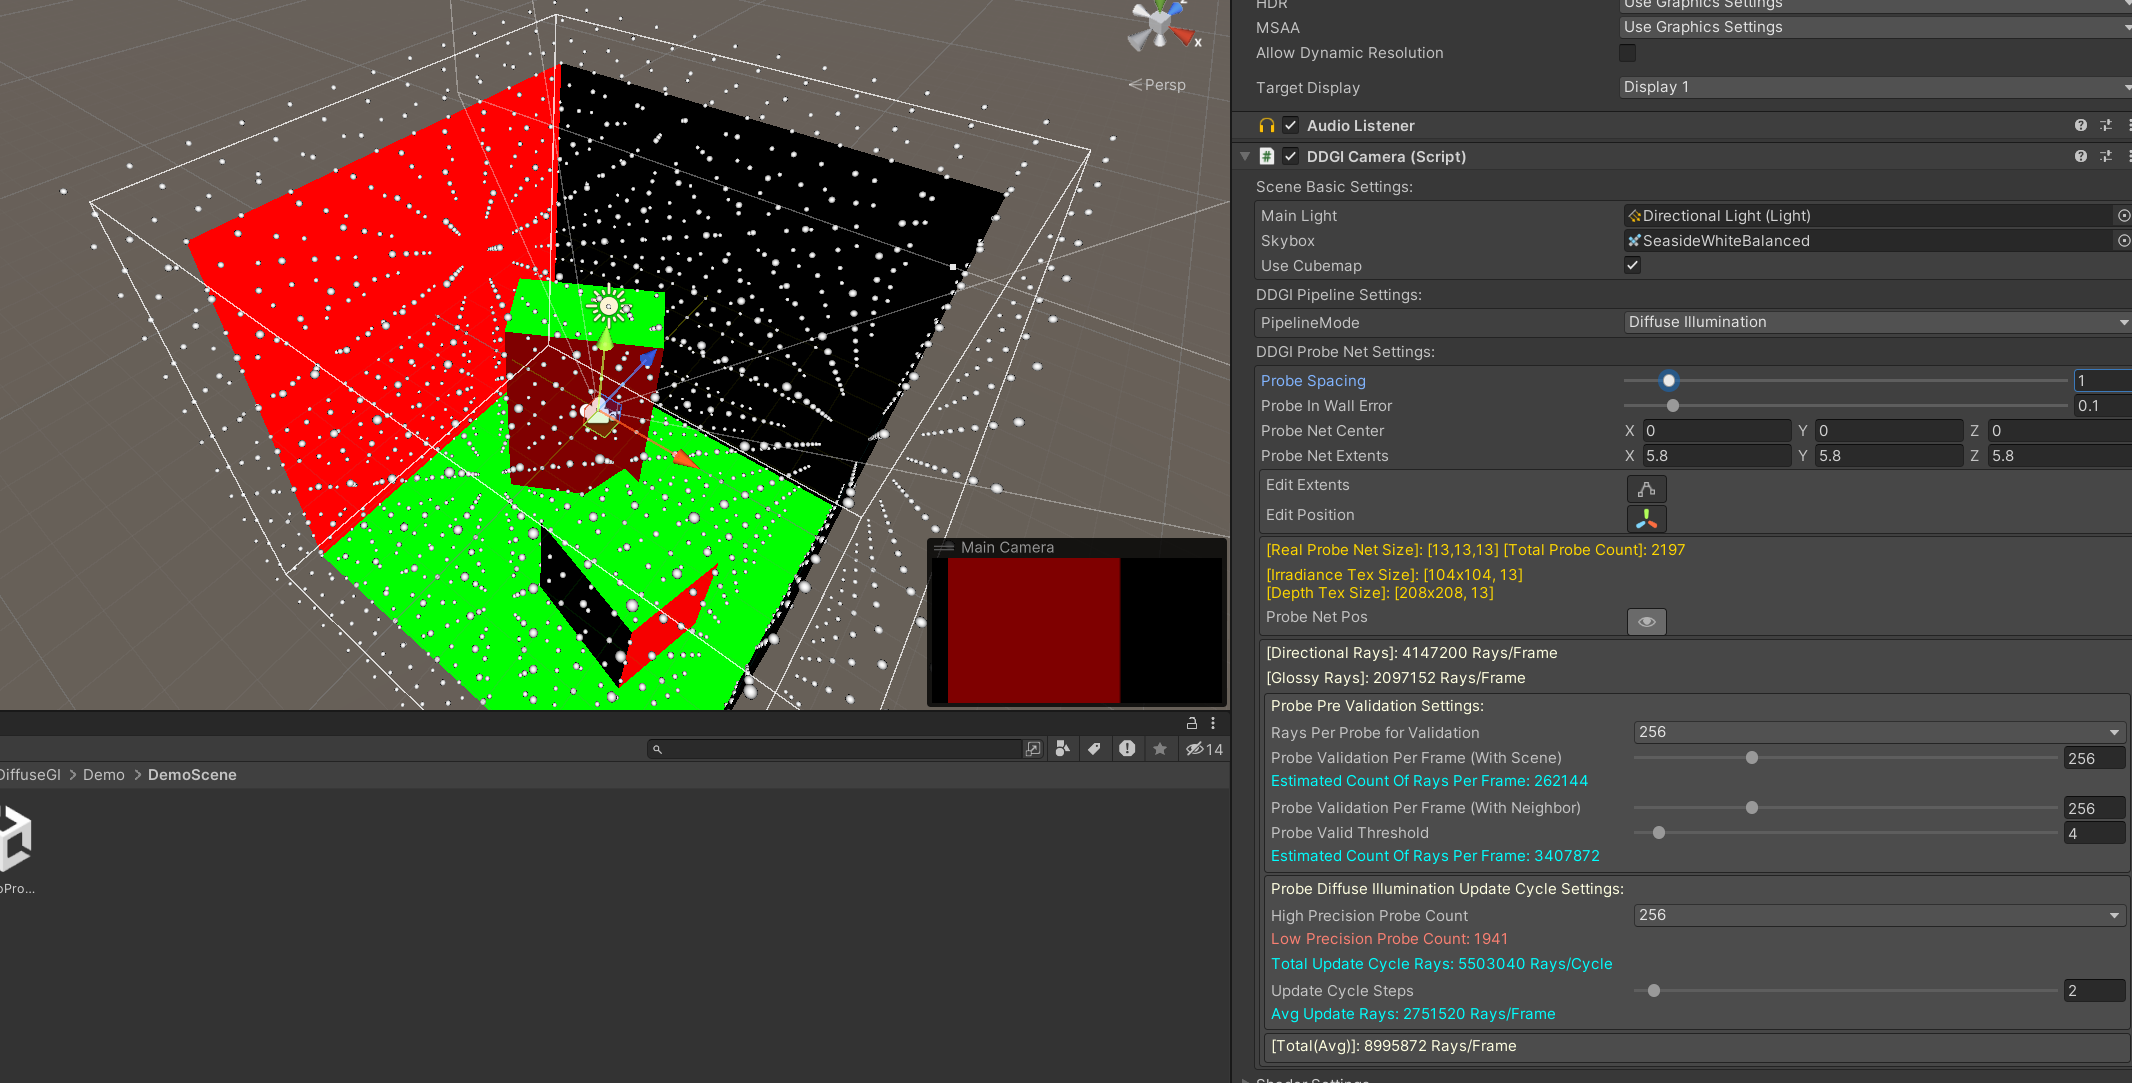
Task: Click Probe Validation With Neighbor slider handle
Action: tap(1752, 807)
